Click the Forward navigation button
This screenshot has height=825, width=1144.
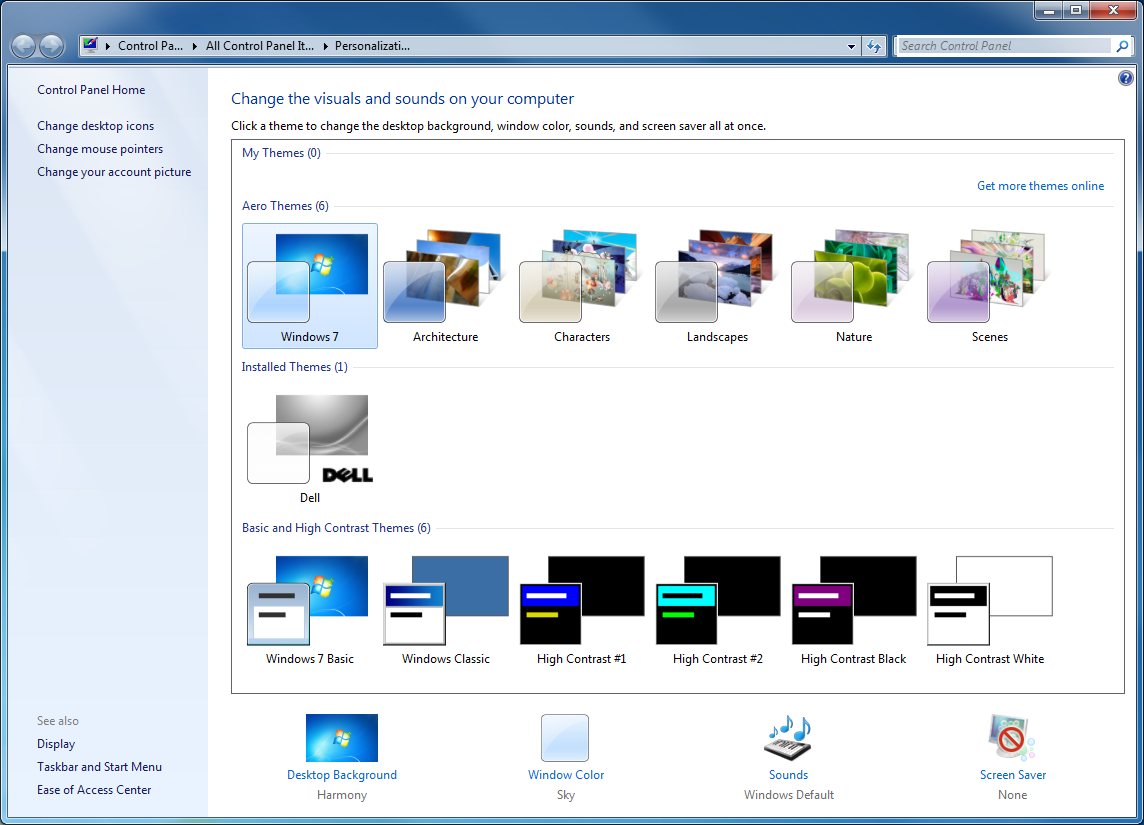[51, 46]
